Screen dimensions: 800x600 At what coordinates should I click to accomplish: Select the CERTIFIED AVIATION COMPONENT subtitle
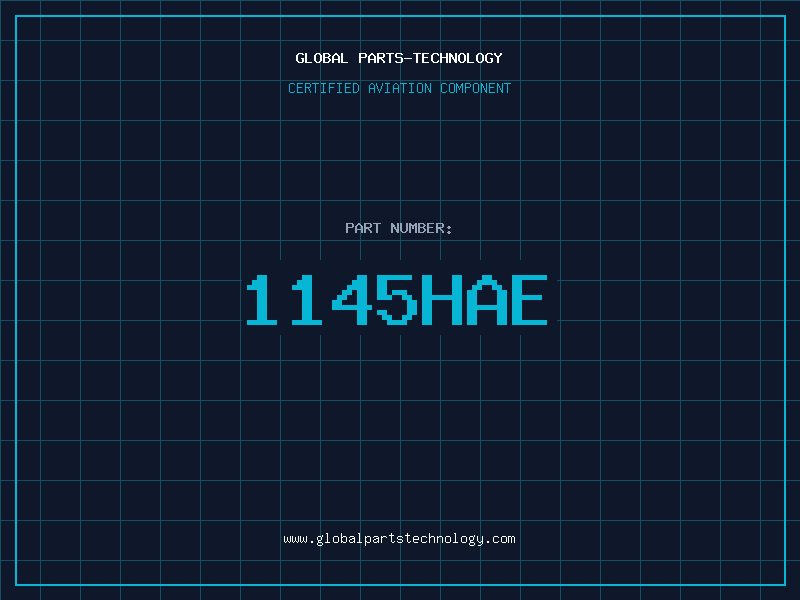(399, 88)
